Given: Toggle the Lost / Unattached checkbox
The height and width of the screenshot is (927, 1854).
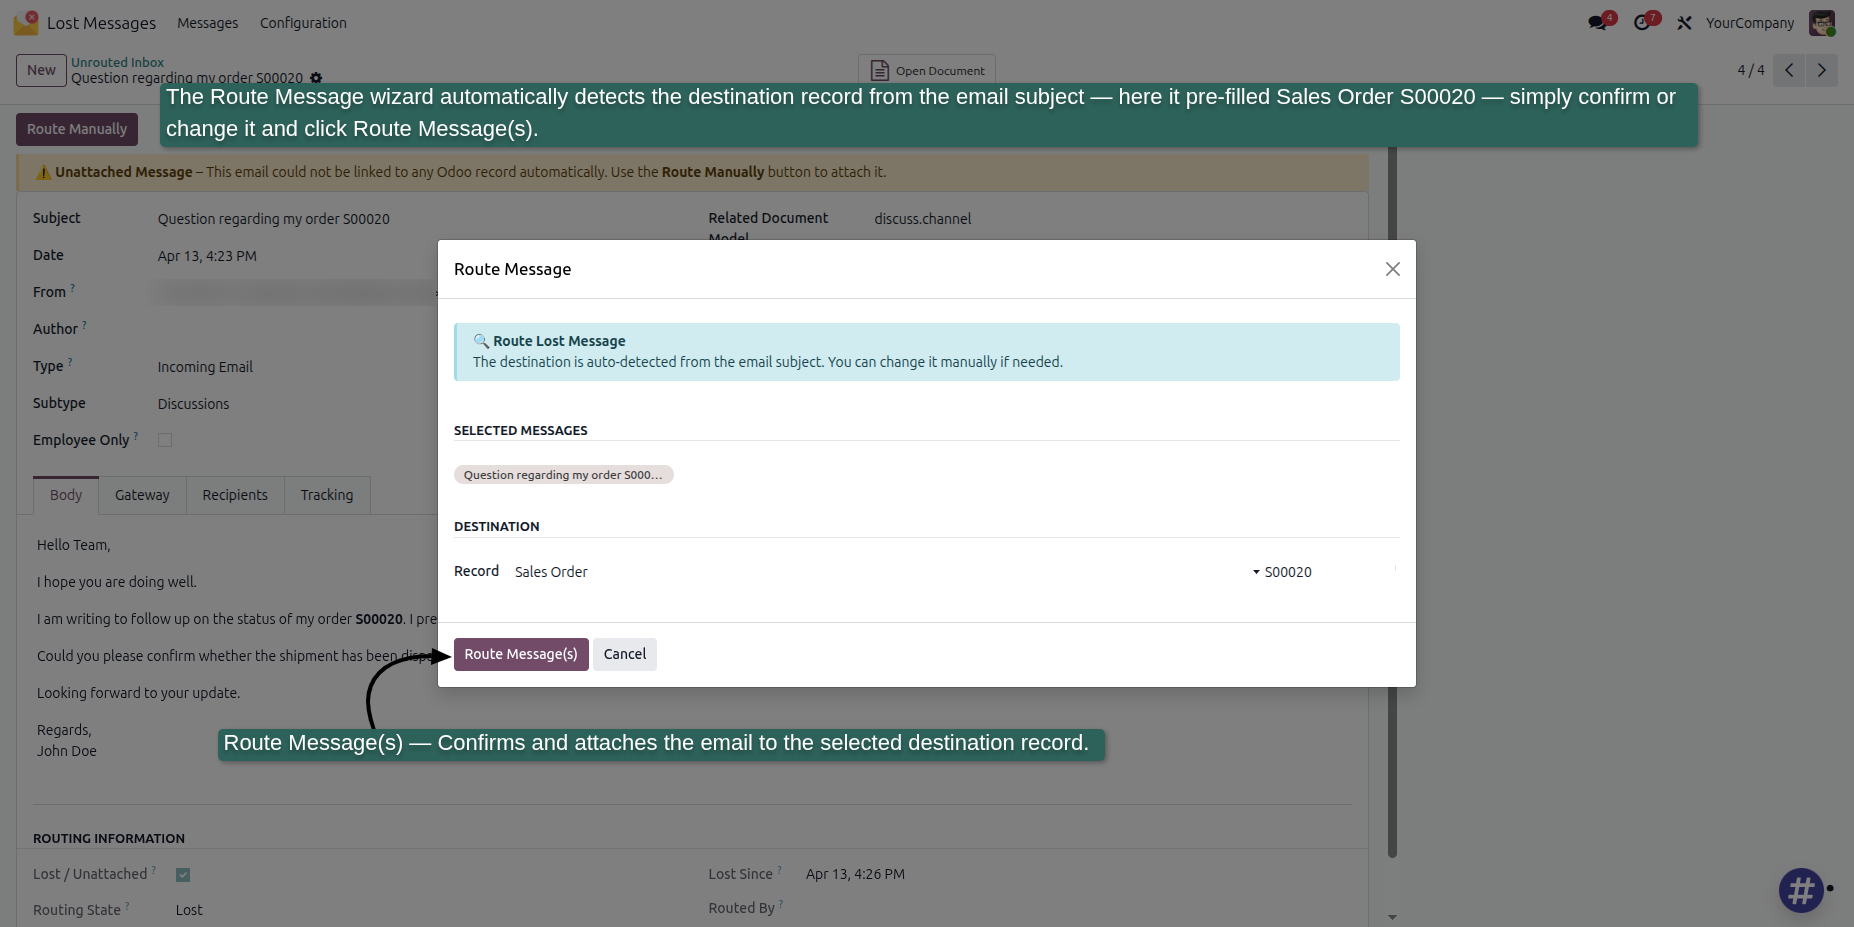Looking at the screenshot, I should tap(183, 874).
